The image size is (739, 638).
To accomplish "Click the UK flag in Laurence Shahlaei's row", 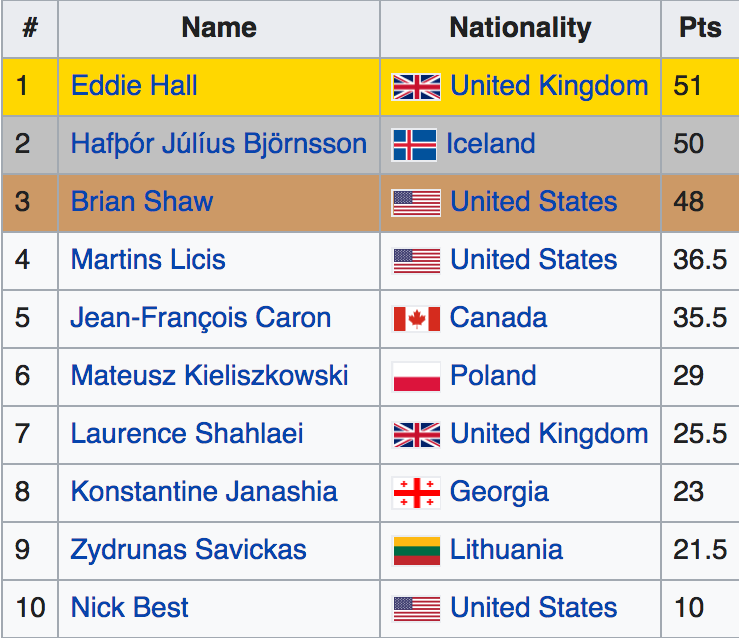I will (416, 435).
